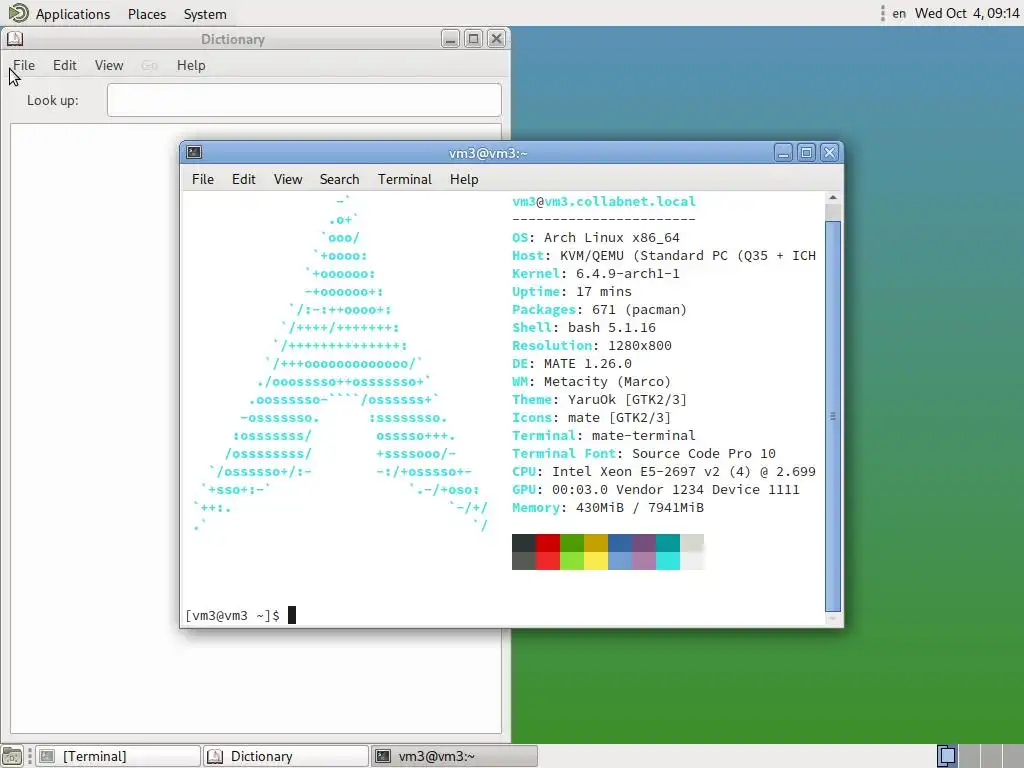Switch to [Terminal] taskbar button
The image size is (1024, 768).
pos(118,756)
